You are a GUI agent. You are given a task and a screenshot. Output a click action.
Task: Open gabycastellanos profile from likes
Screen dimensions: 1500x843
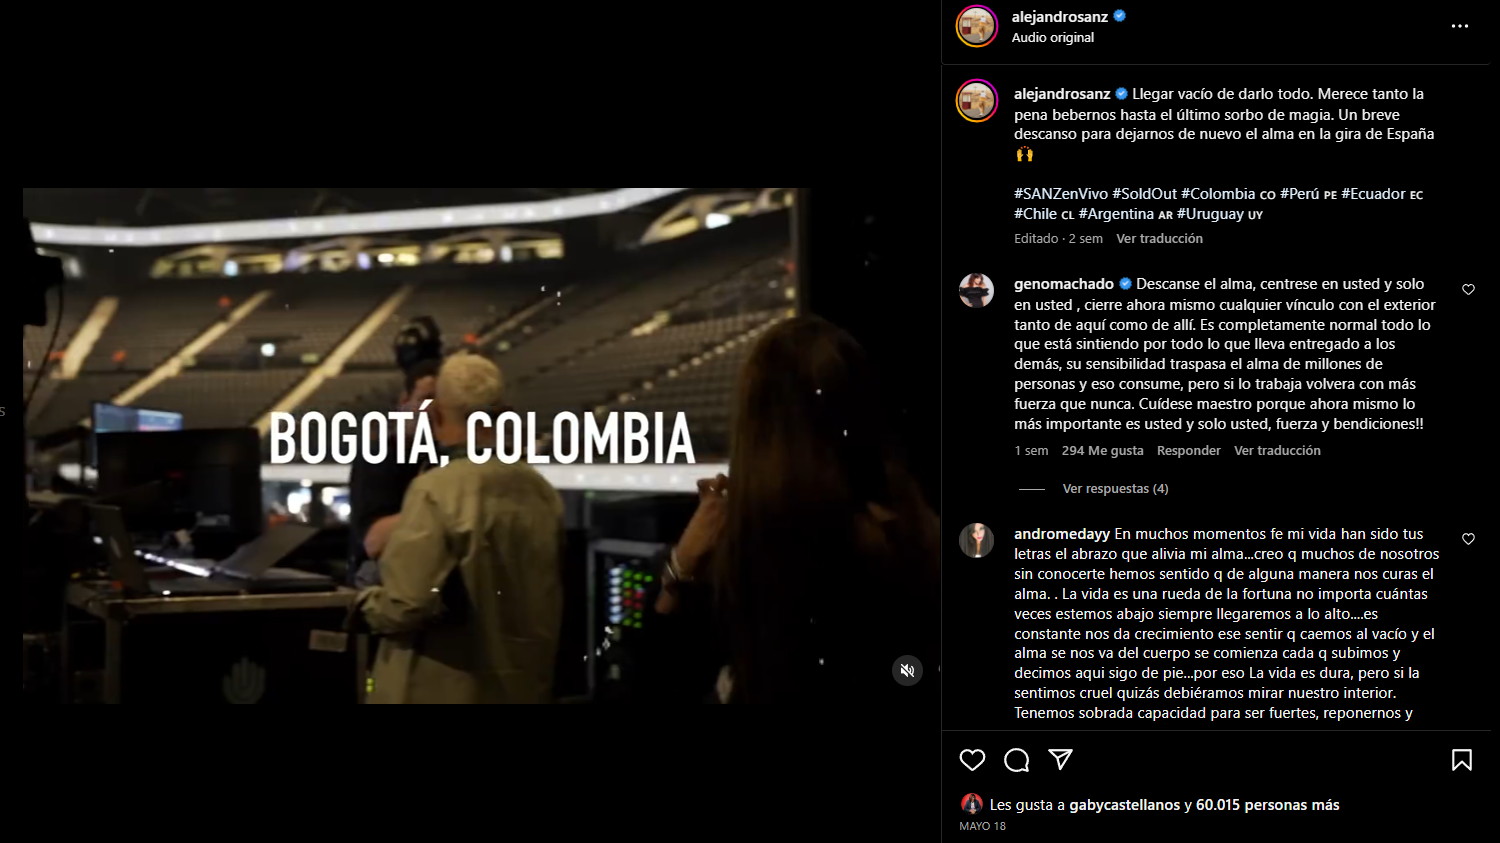(x=1124, y=805)
